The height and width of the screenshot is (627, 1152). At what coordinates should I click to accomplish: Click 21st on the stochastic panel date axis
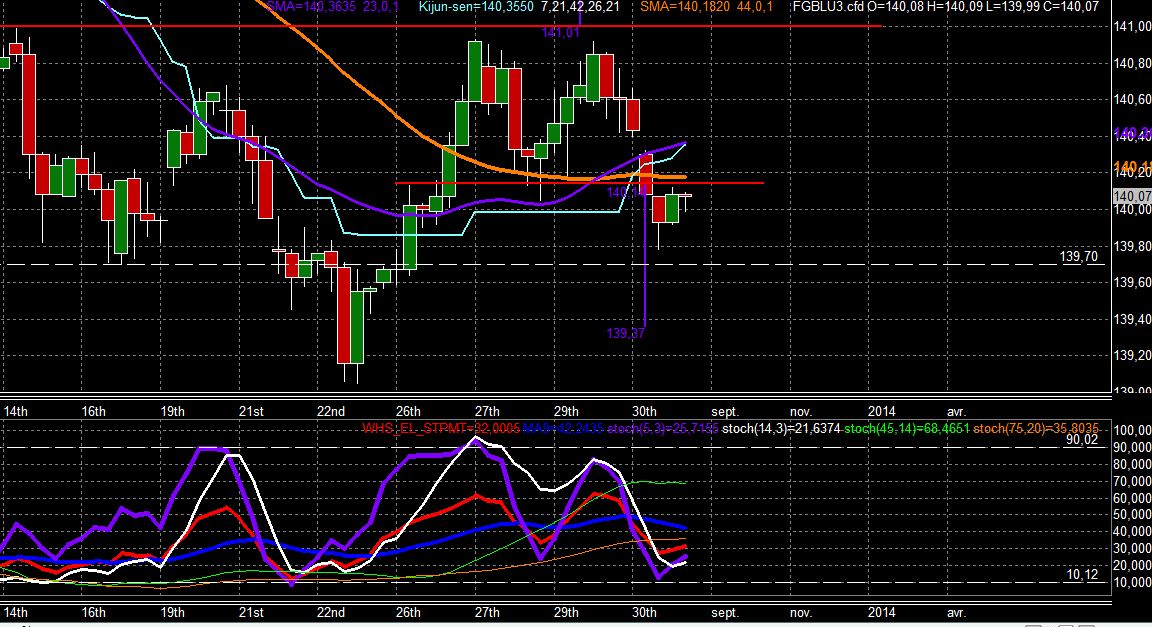coord(251,612)
